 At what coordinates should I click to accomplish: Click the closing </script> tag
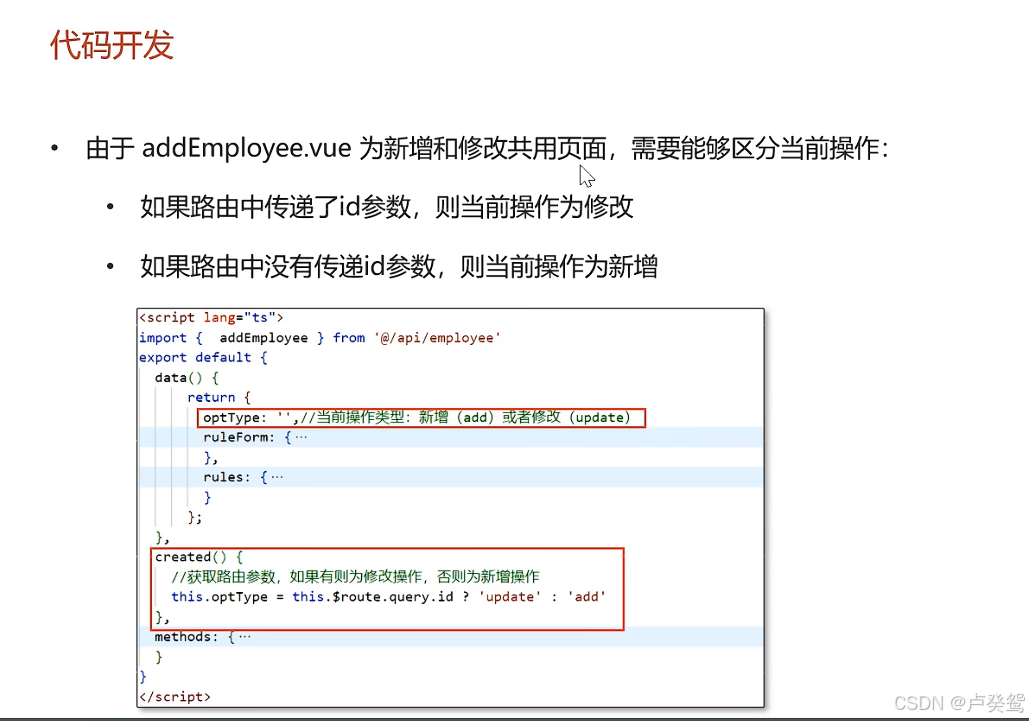(x=175, y=697)
